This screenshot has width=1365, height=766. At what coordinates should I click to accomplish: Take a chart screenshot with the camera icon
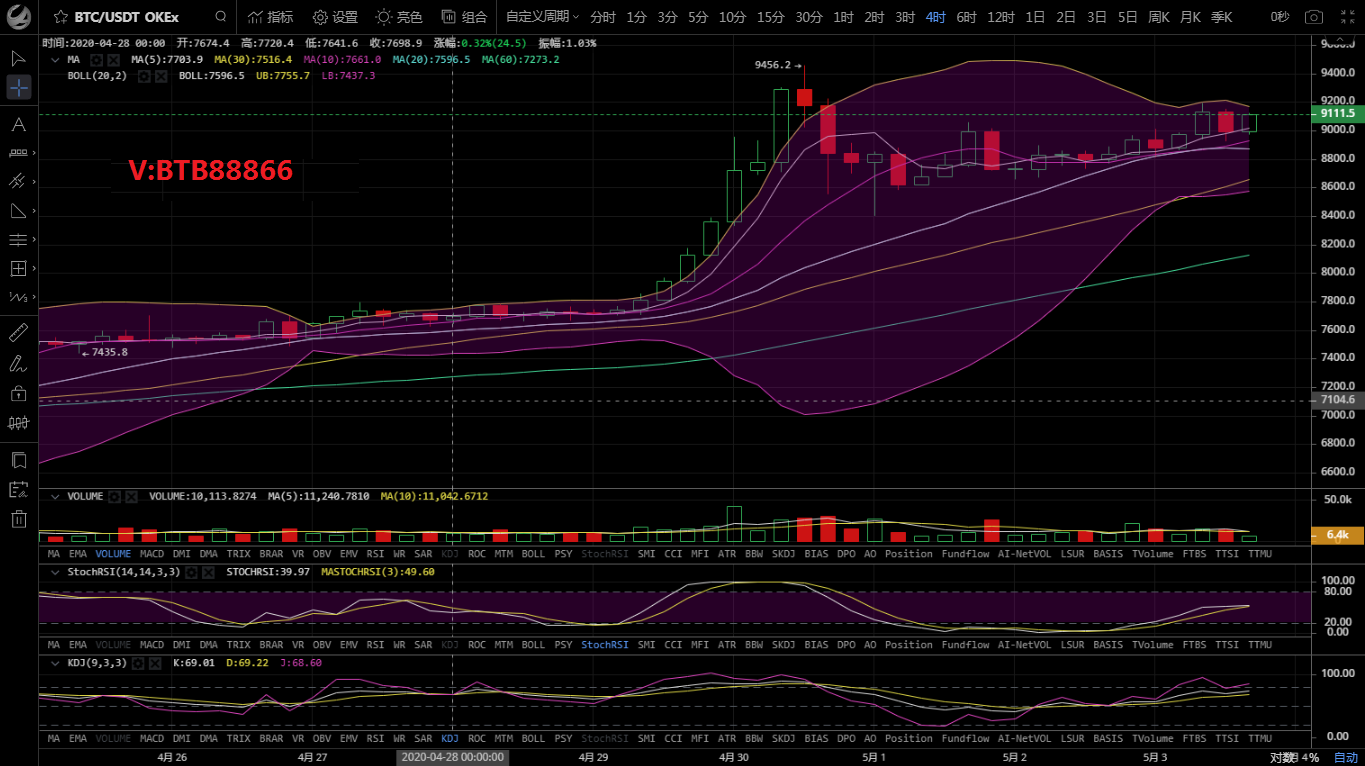pos(1314,17)
